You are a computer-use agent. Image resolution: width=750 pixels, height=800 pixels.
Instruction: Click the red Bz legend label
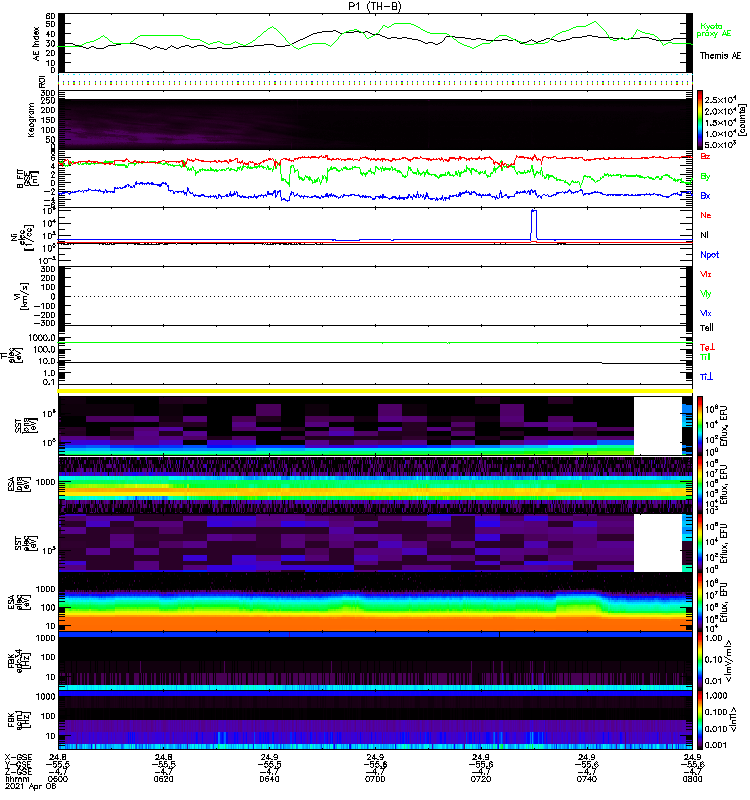[x=705, y=156]
